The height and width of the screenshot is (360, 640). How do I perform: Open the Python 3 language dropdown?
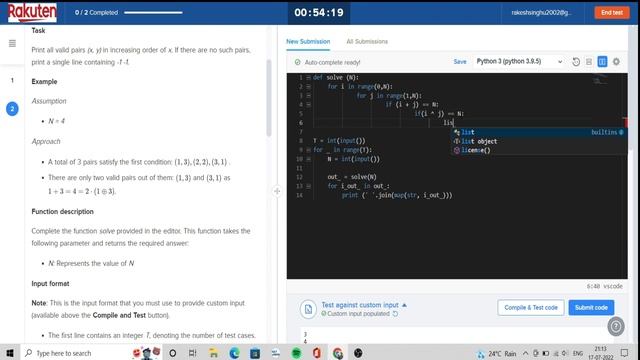[x=519, y=62]
